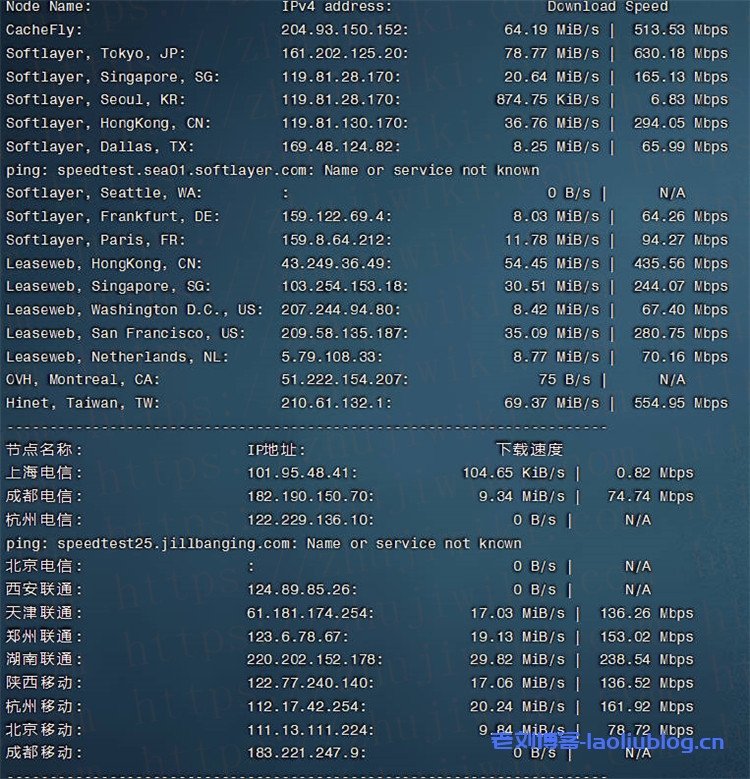This screenshot has height=779, width=750.
Task: Click IP address 204.93.150.152
Action: [344, 30]
